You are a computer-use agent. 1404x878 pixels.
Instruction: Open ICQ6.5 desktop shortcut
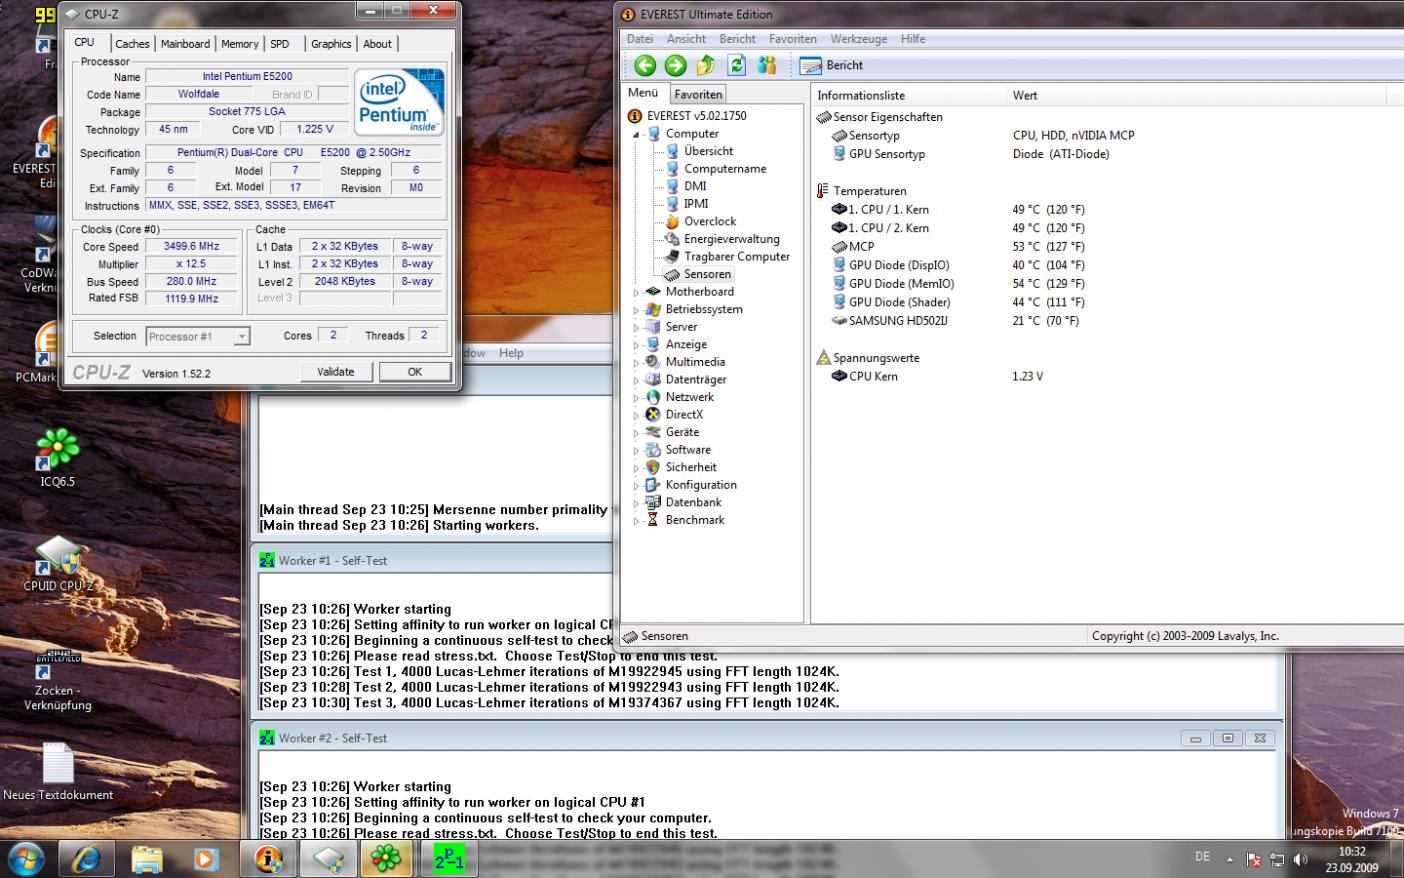pos(58,458)
